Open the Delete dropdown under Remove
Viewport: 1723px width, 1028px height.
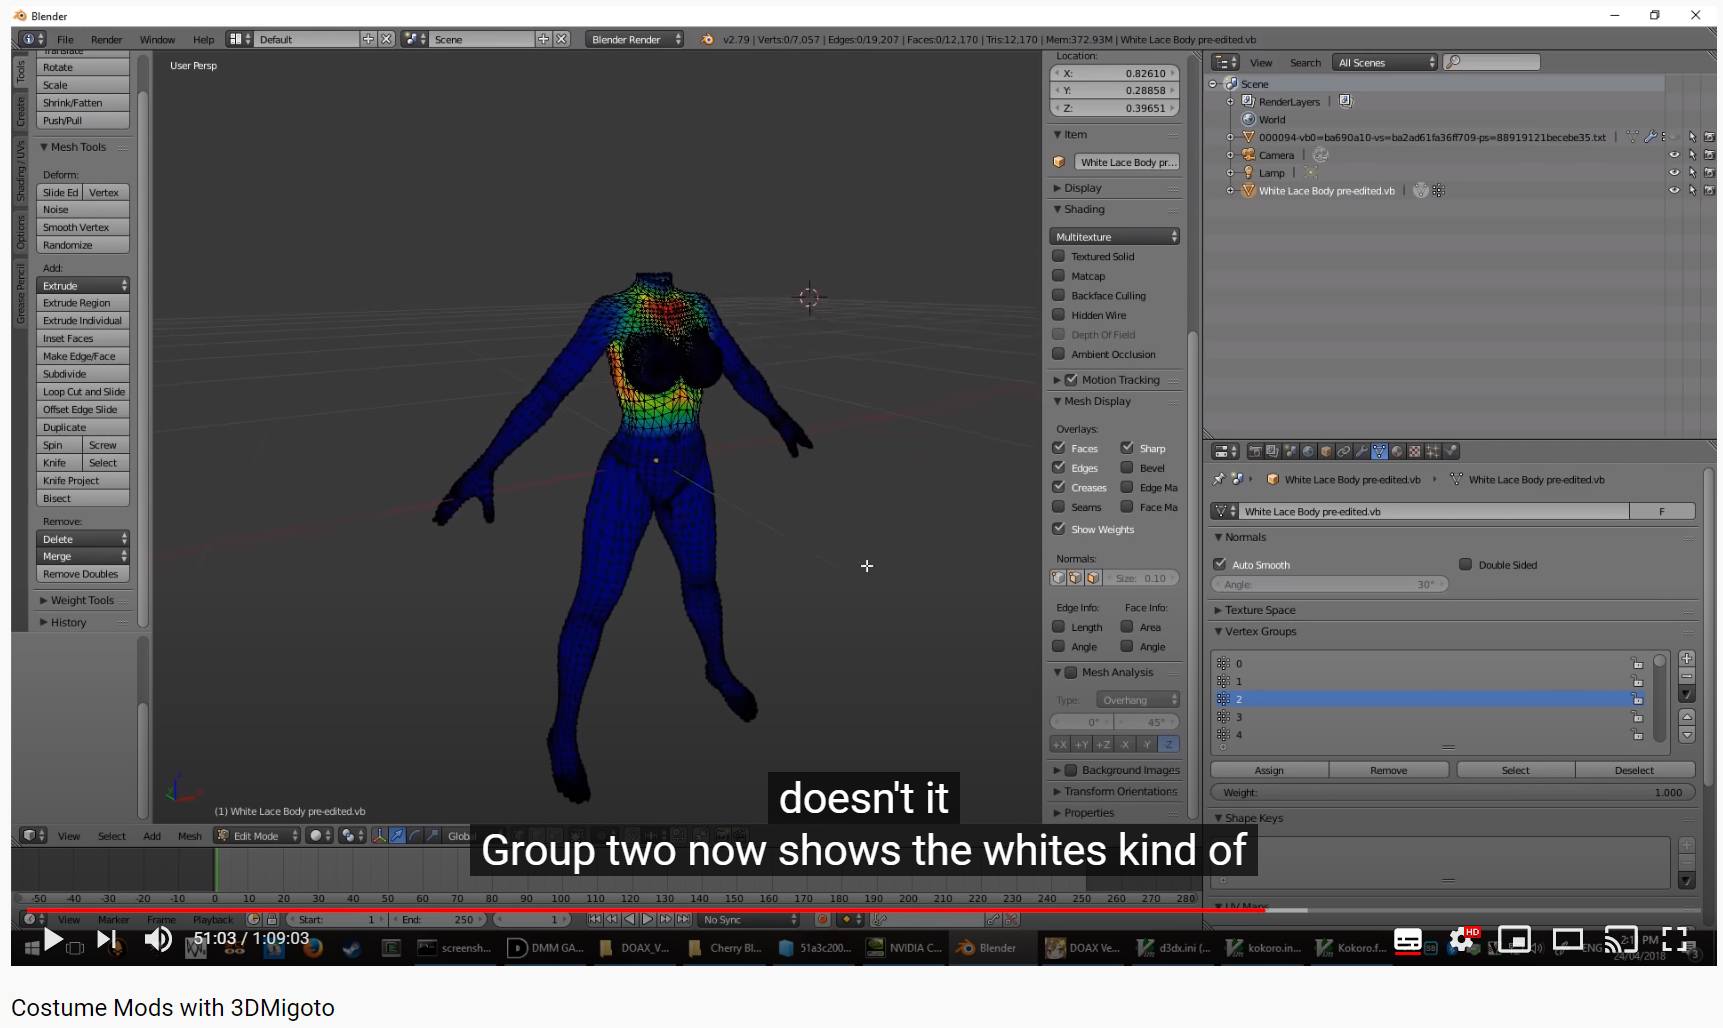click(x=83, y=539)
